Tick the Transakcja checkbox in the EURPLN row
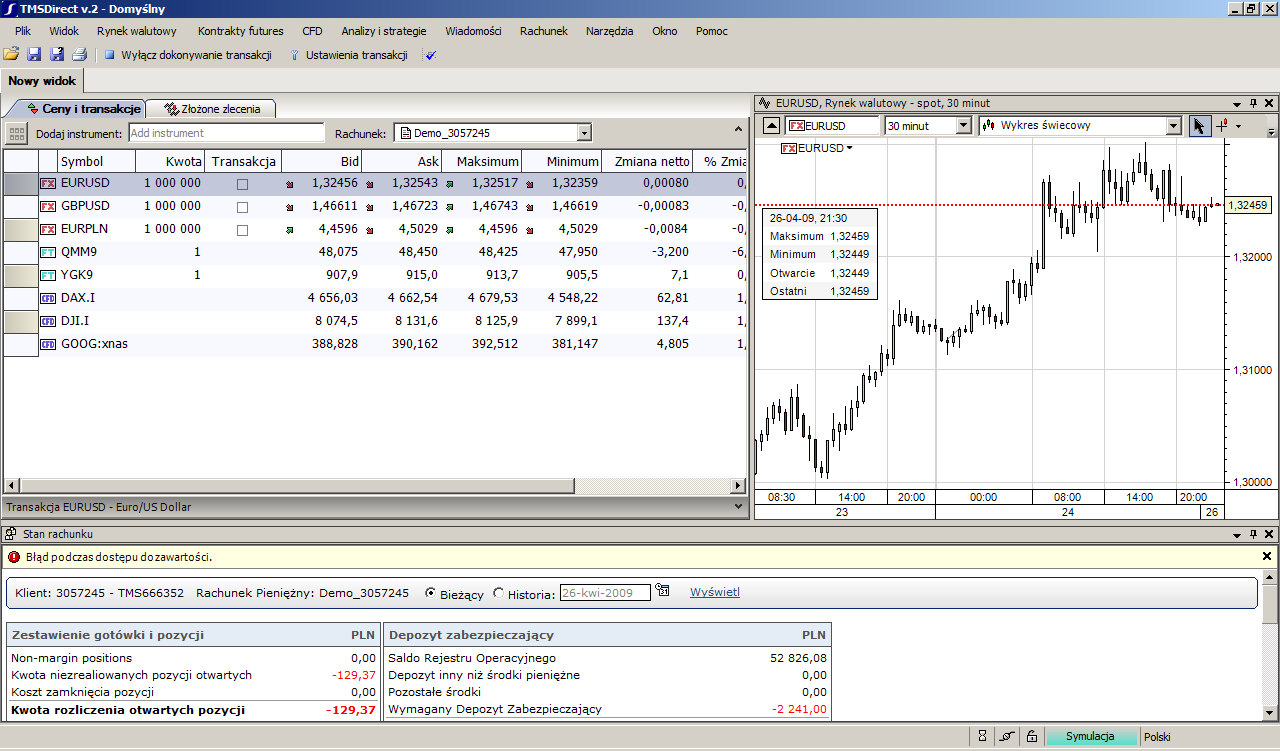 [x=242, y=230]
